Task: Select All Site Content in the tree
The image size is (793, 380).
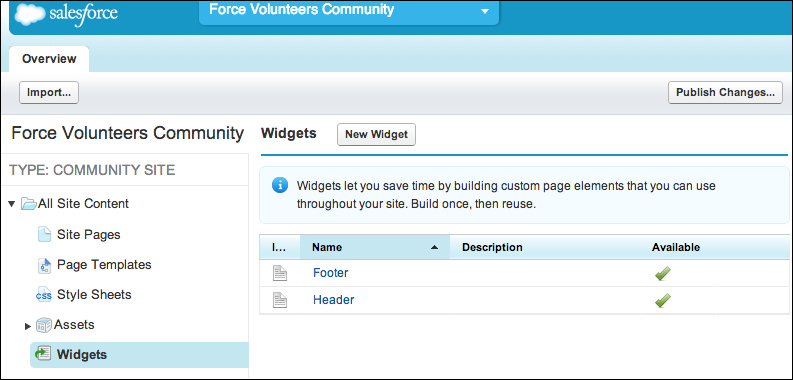Action: tap(83, 204)
